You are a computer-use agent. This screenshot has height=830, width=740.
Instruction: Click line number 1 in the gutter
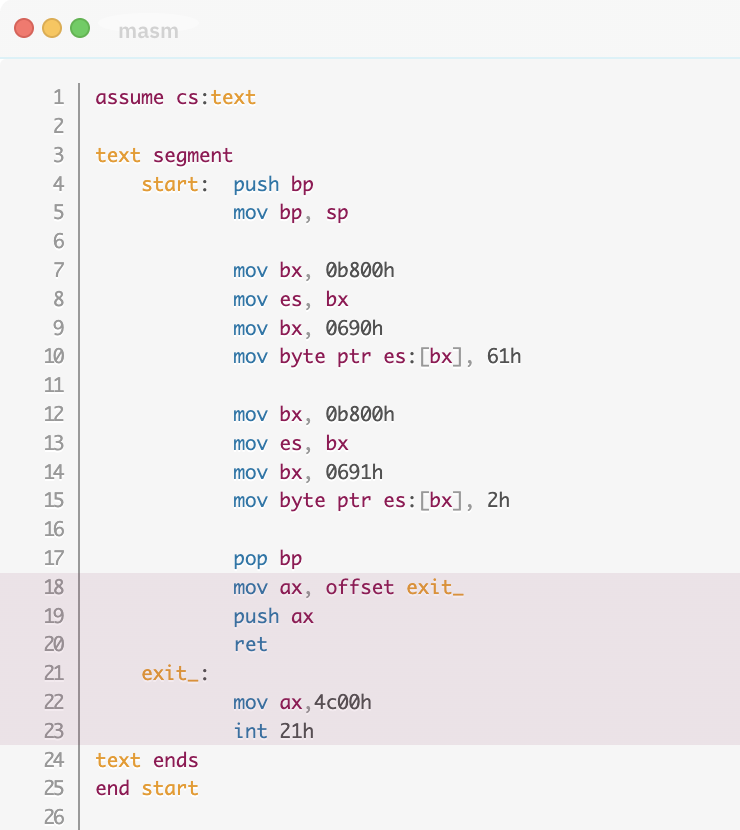click(58, 98)
